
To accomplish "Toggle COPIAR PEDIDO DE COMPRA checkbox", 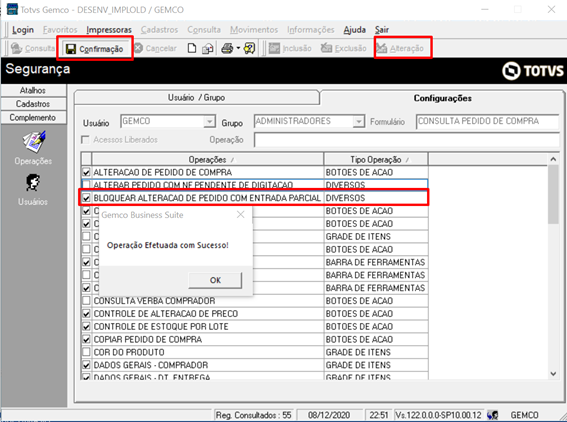I will (x=86, y=339).
